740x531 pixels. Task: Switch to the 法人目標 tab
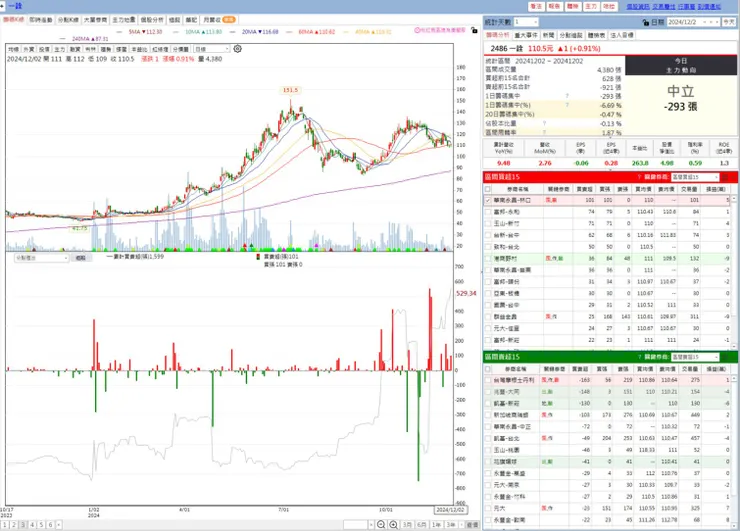(x=622, y=35)
